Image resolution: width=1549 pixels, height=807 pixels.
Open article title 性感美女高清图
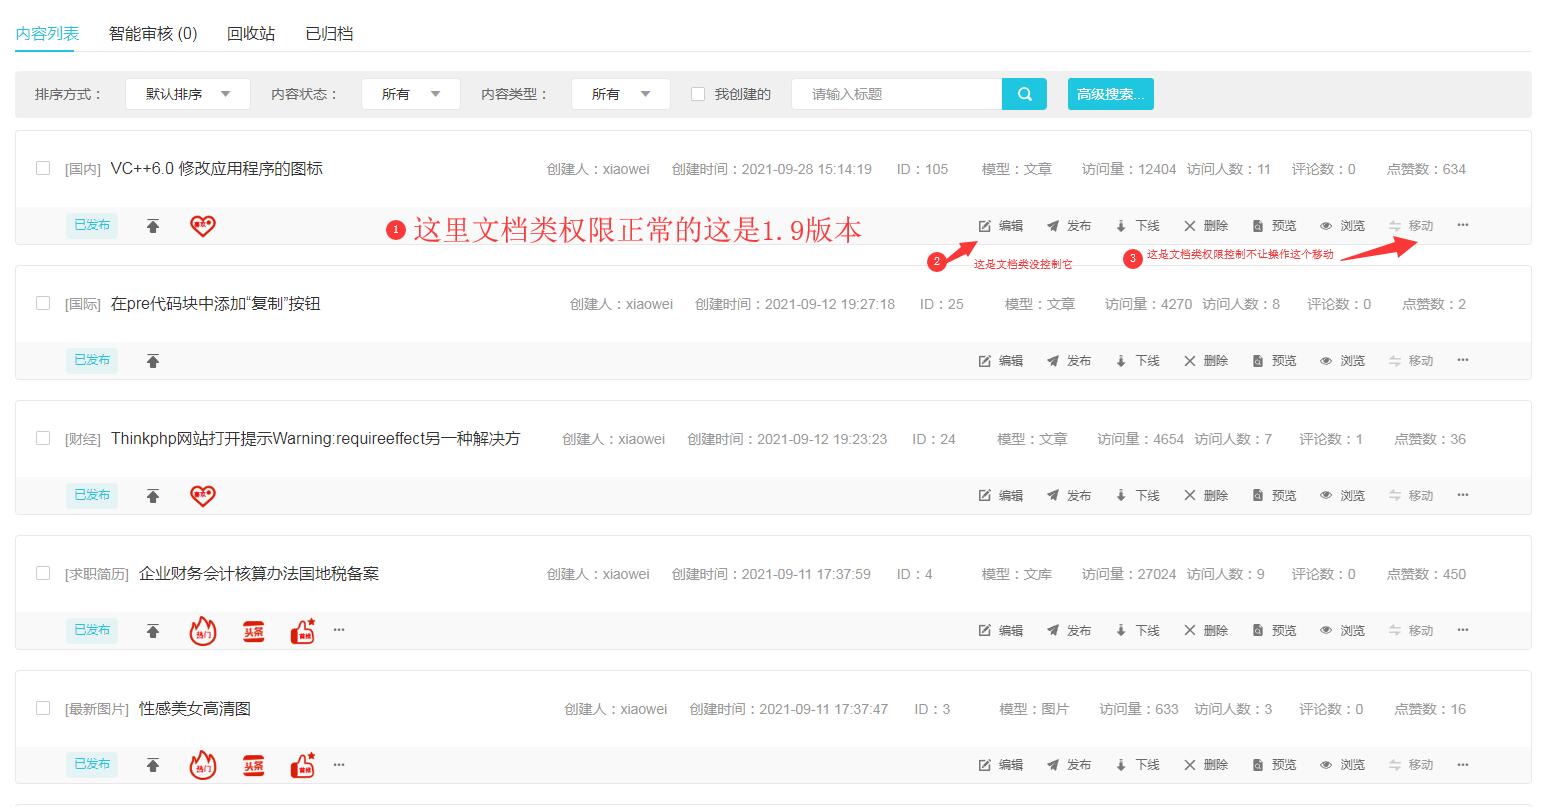(x=195, y=708)
